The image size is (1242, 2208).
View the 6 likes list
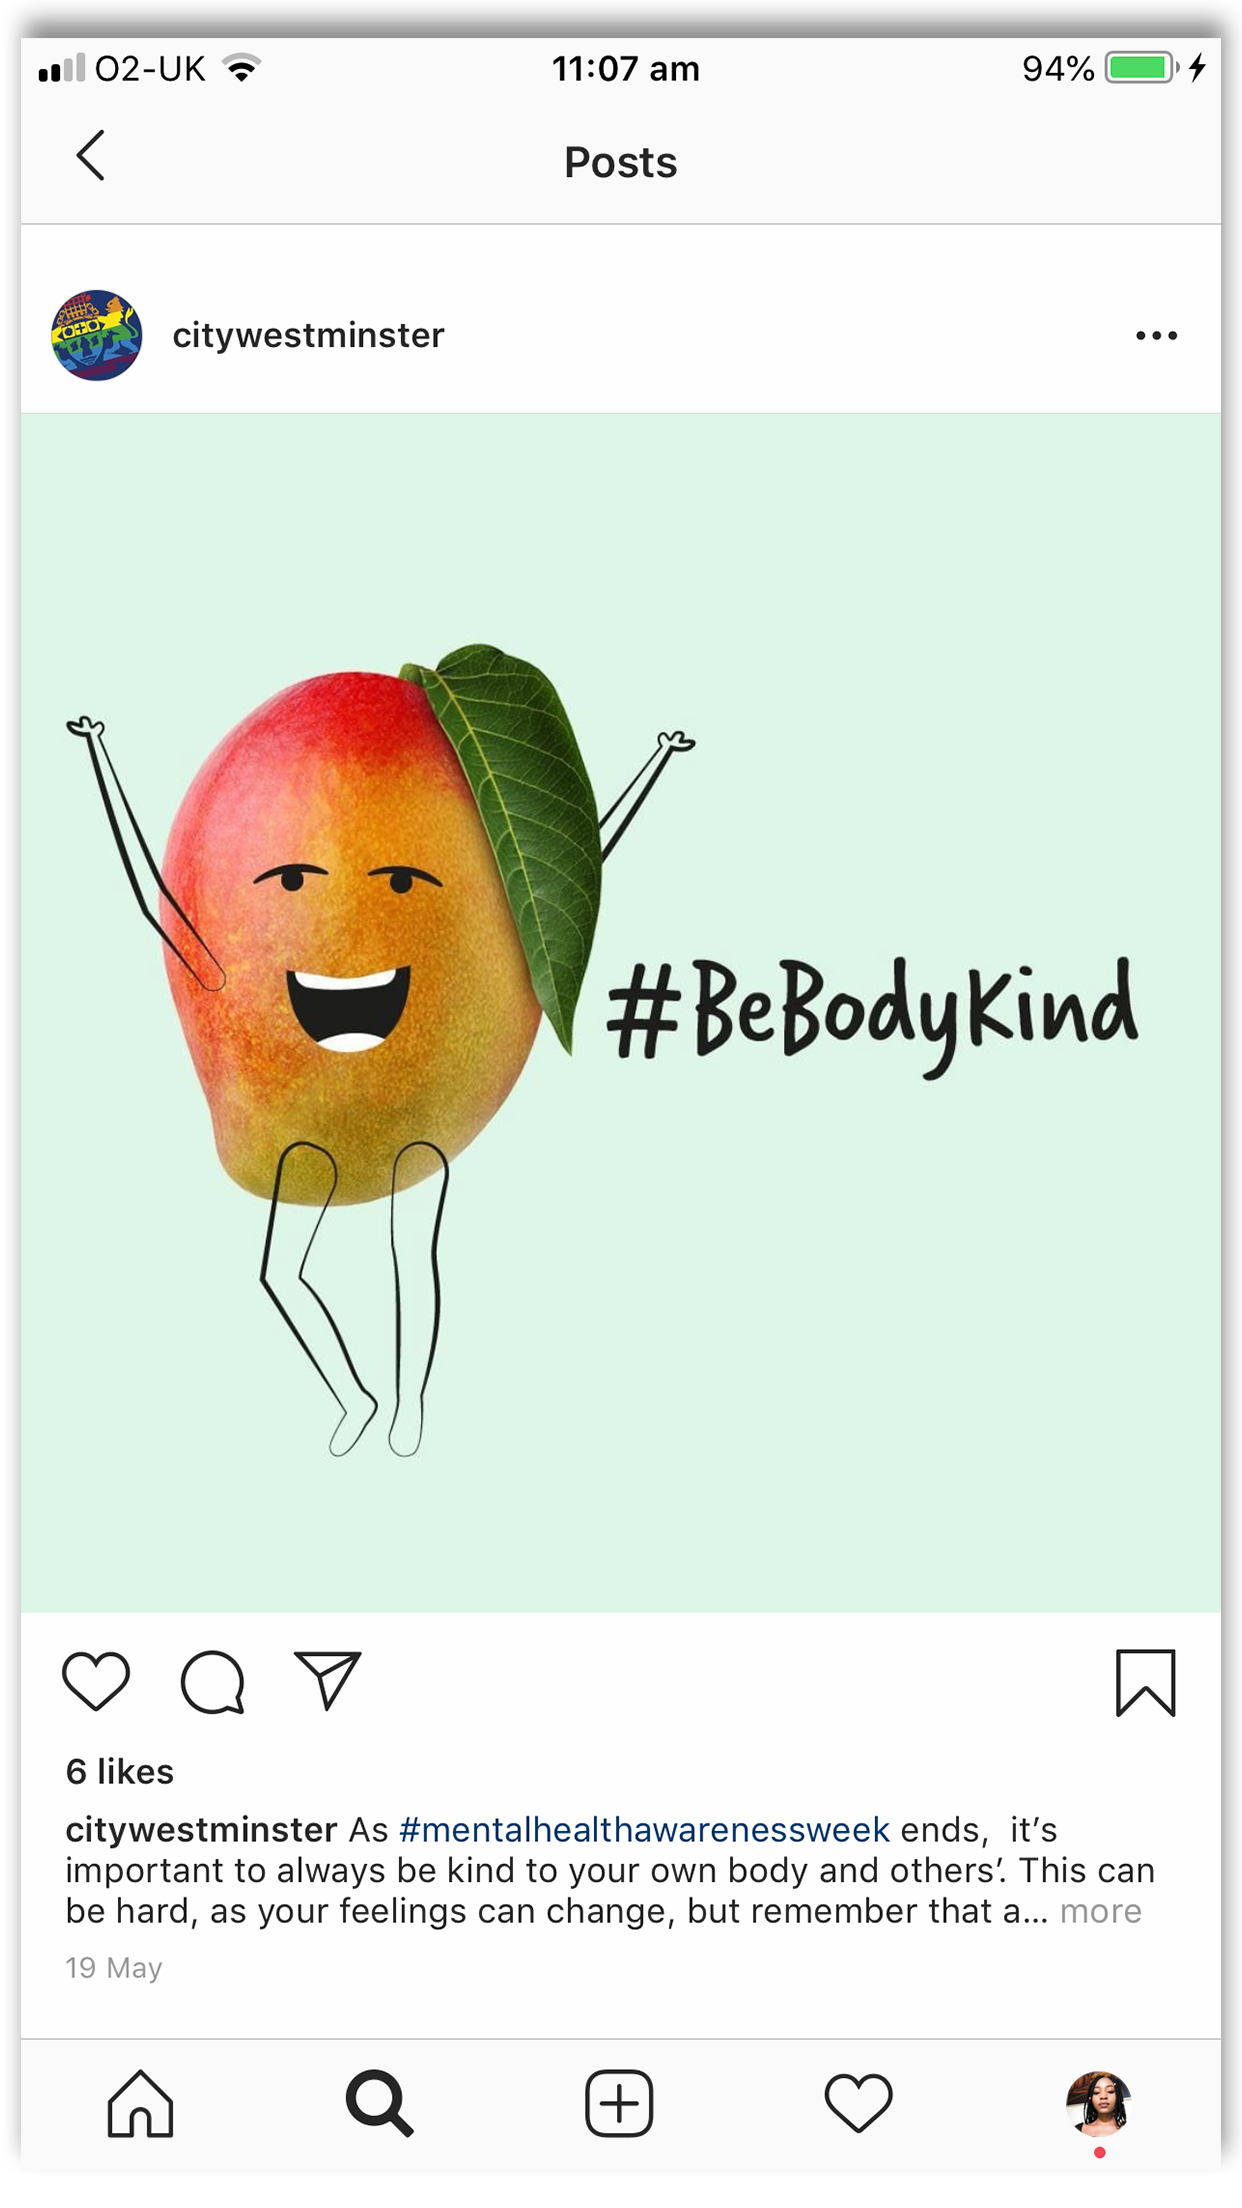pos(120,1772)
